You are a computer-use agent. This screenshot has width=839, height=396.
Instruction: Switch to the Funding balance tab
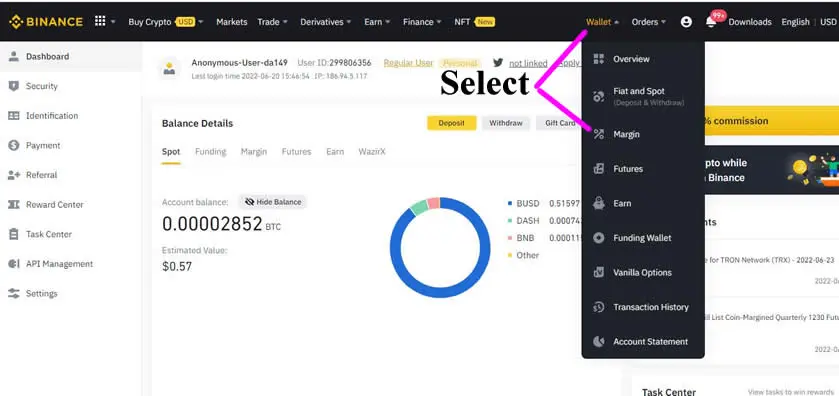210,152
